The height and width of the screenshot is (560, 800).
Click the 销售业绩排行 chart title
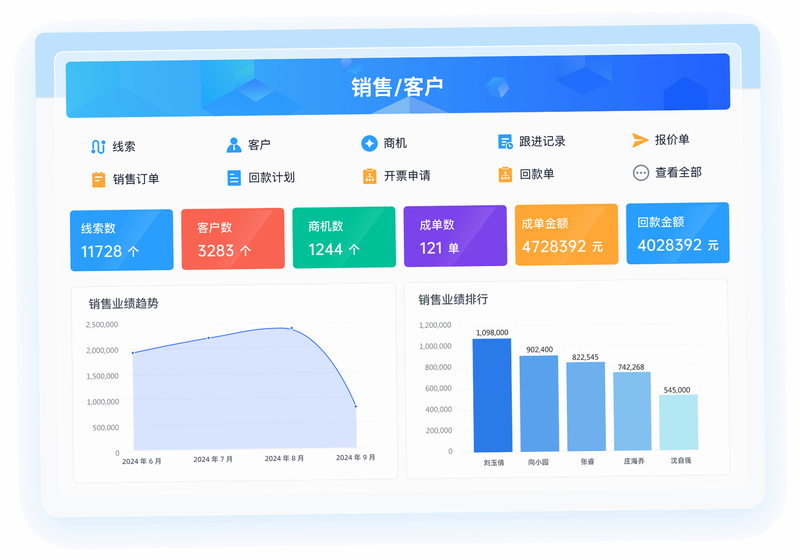coord(453,299)
